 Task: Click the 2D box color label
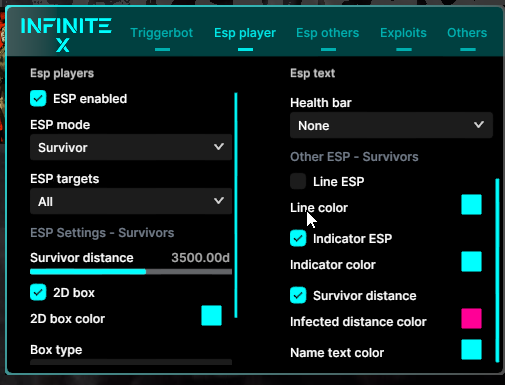click(x=67, y=319)
